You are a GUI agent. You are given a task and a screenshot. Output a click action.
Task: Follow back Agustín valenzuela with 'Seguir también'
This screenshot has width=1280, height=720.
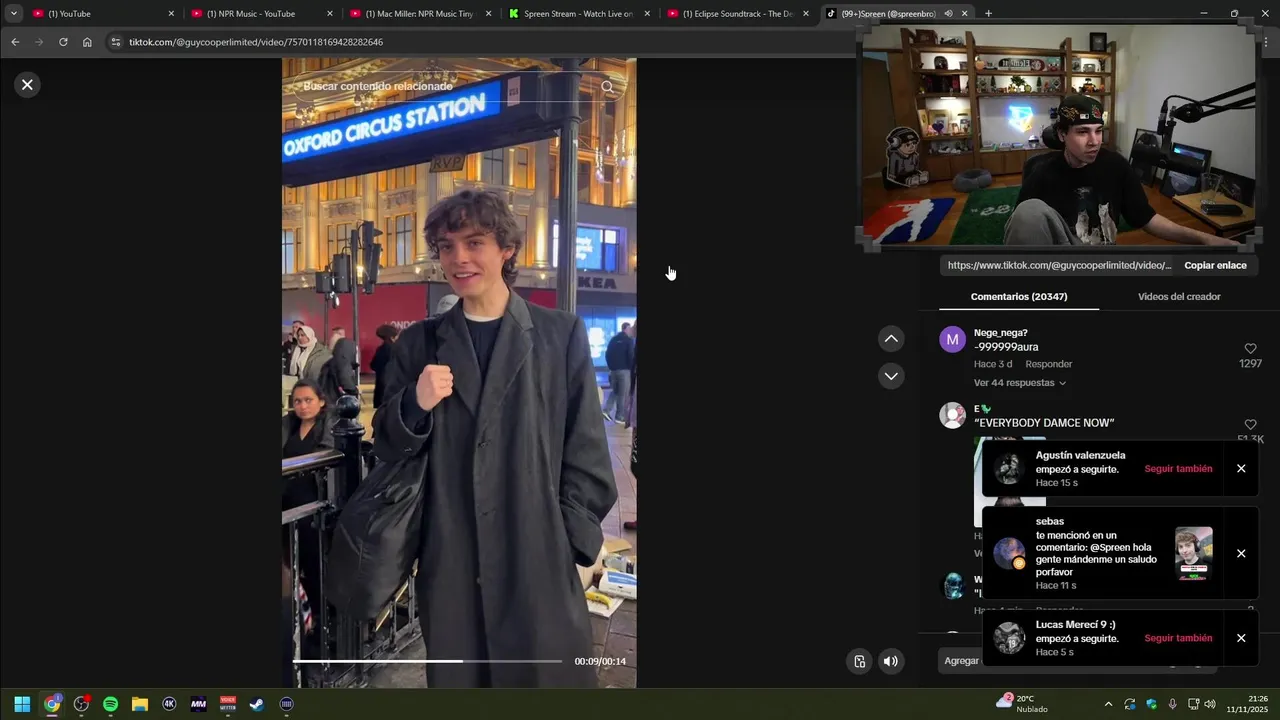1178,469
